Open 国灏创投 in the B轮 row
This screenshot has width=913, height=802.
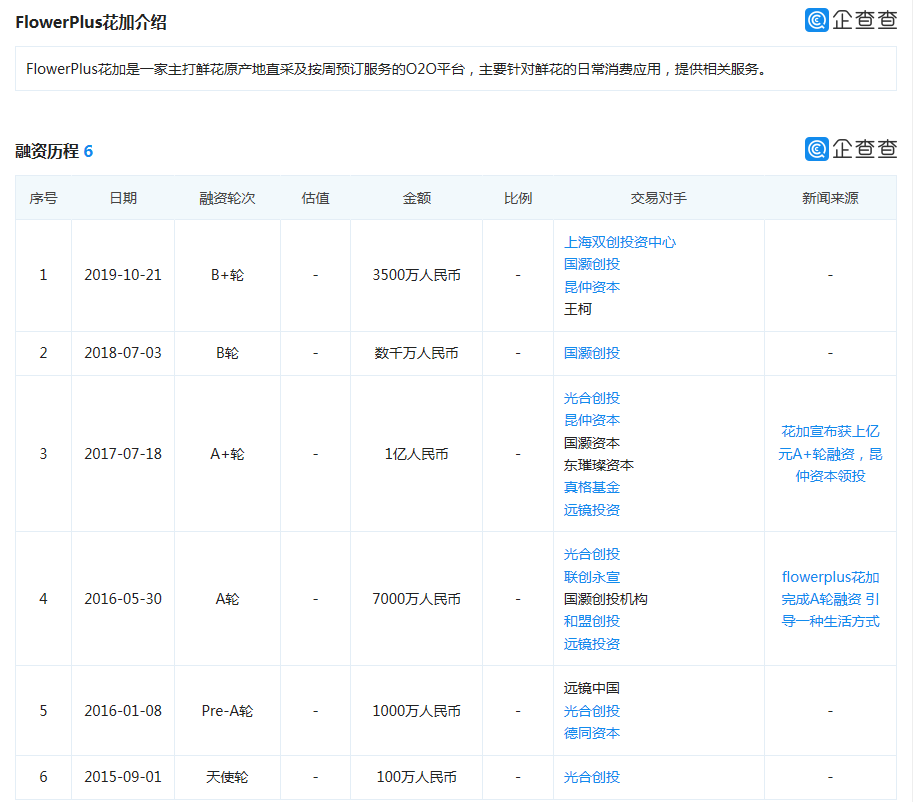[x=592, y=353]
